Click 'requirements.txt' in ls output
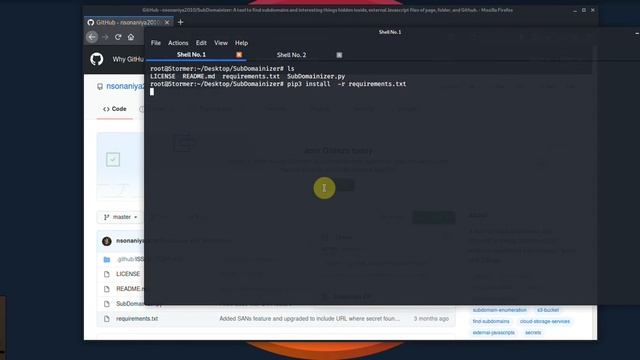Screen dimensions: 640x360 tap(251, 76)
